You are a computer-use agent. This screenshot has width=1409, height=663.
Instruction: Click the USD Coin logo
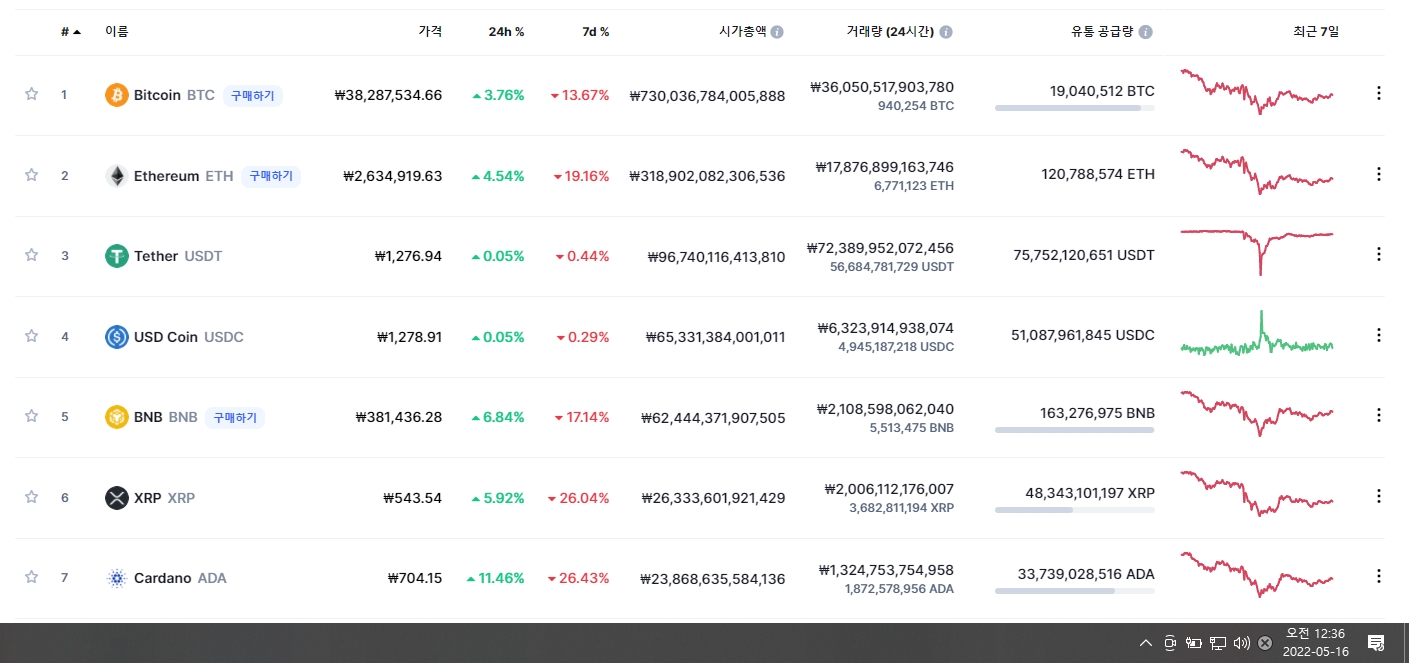click(x=117, y=337)
